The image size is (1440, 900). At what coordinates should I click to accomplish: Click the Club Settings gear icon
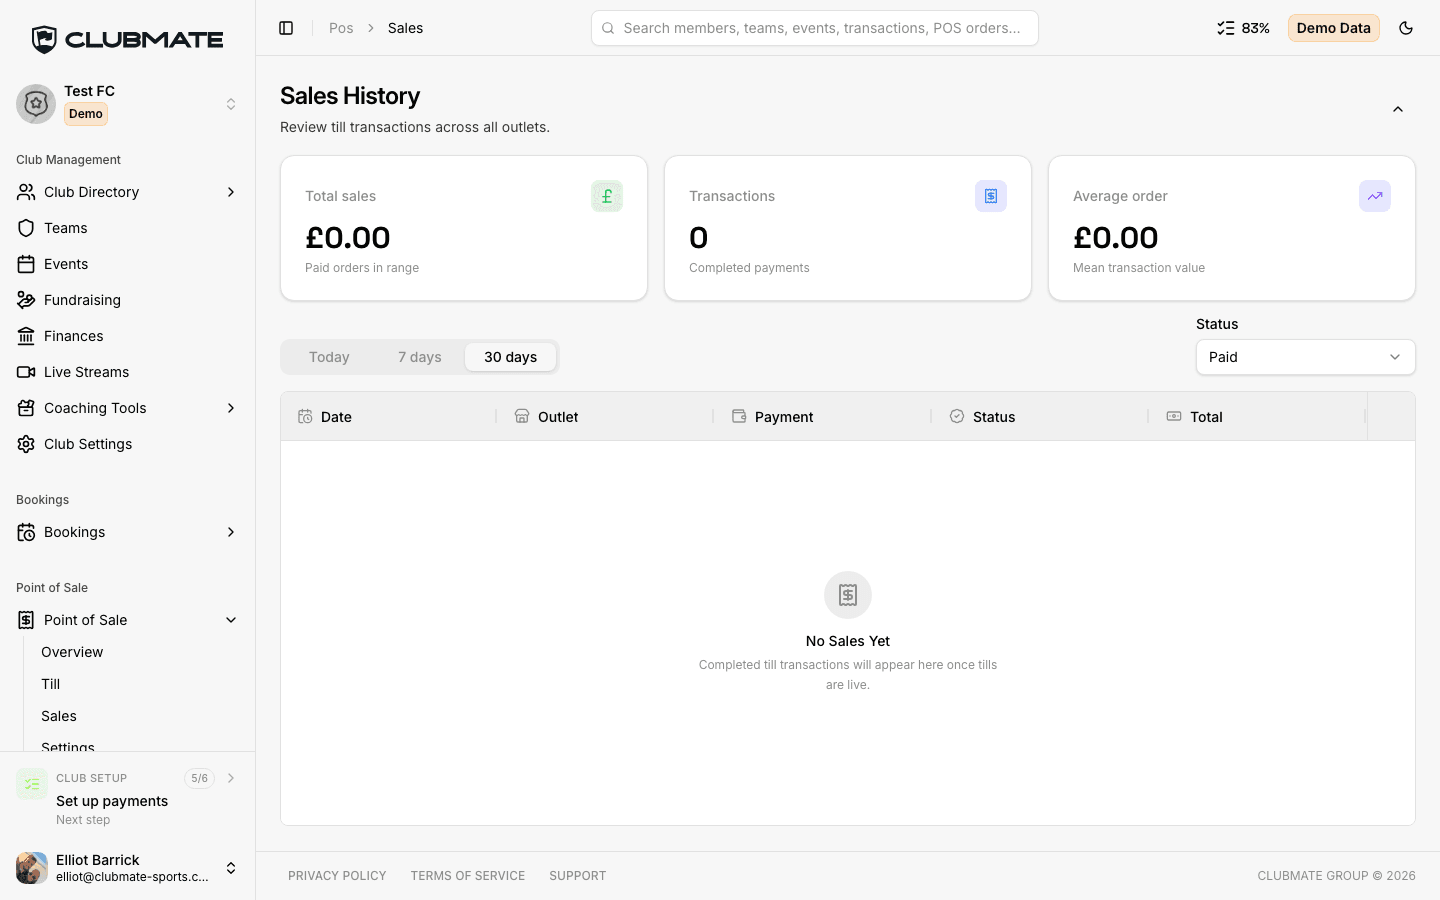click(x=26, y=444)
